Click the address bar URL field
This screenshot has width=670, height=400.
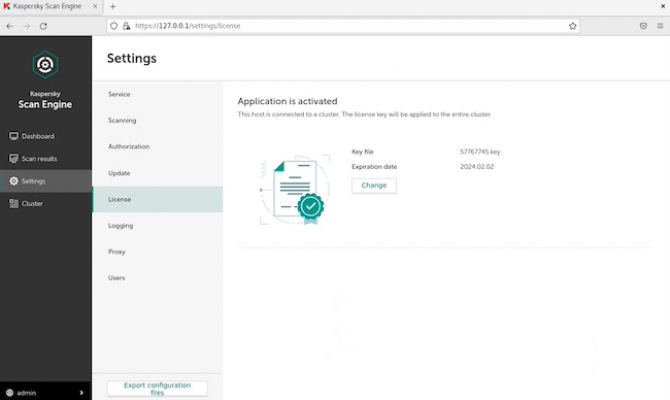(343, 26)
